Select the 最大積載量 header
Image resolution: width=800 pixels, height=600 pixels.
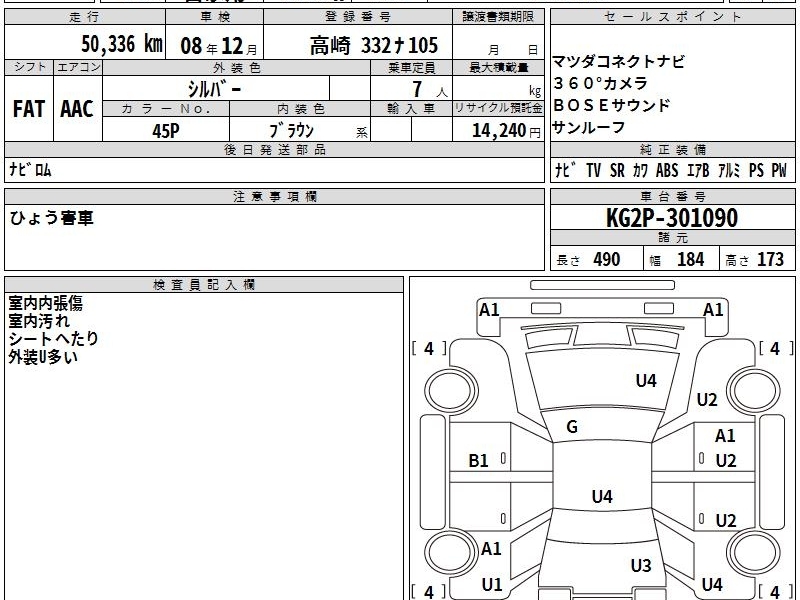pos(498,68)
